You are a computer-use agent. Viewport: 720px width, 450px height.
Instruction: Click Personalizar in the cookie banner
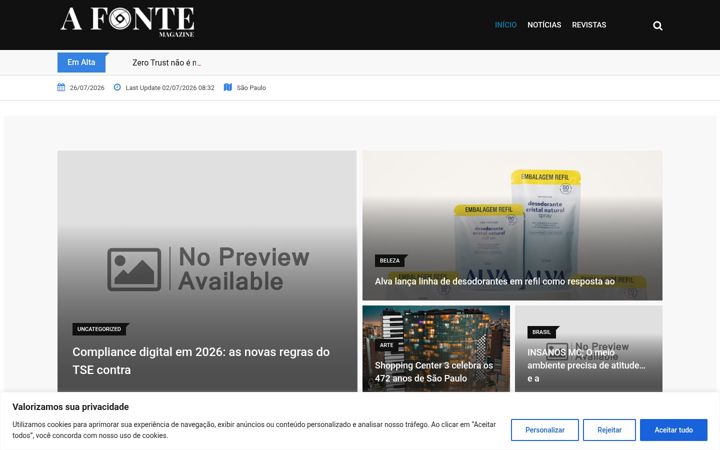click(545, 430)
